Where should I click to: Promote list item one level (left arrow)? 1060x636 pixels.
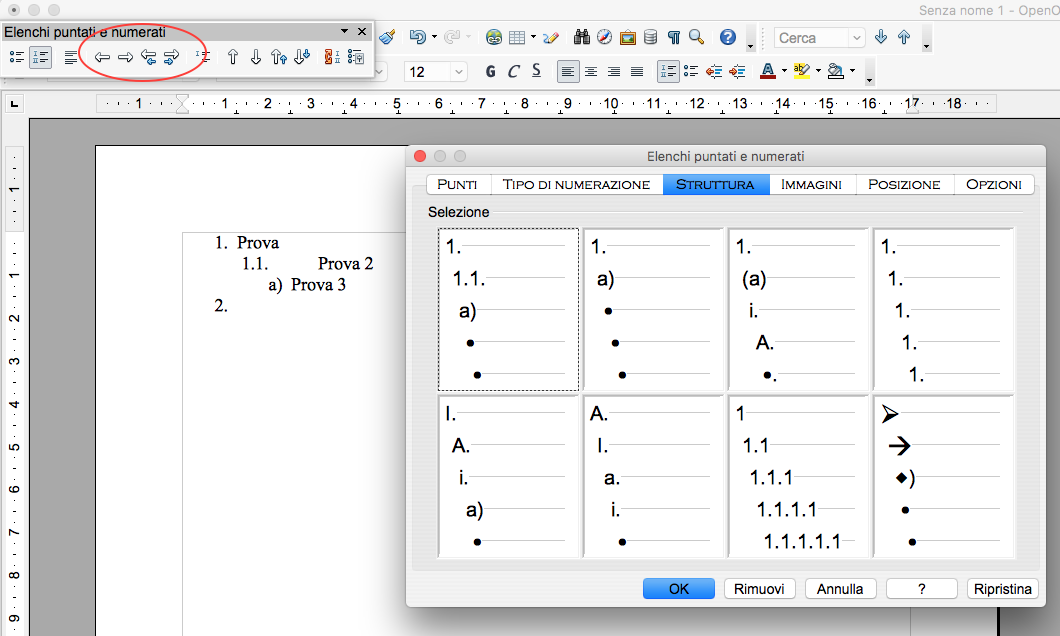[x=102, y=57]
